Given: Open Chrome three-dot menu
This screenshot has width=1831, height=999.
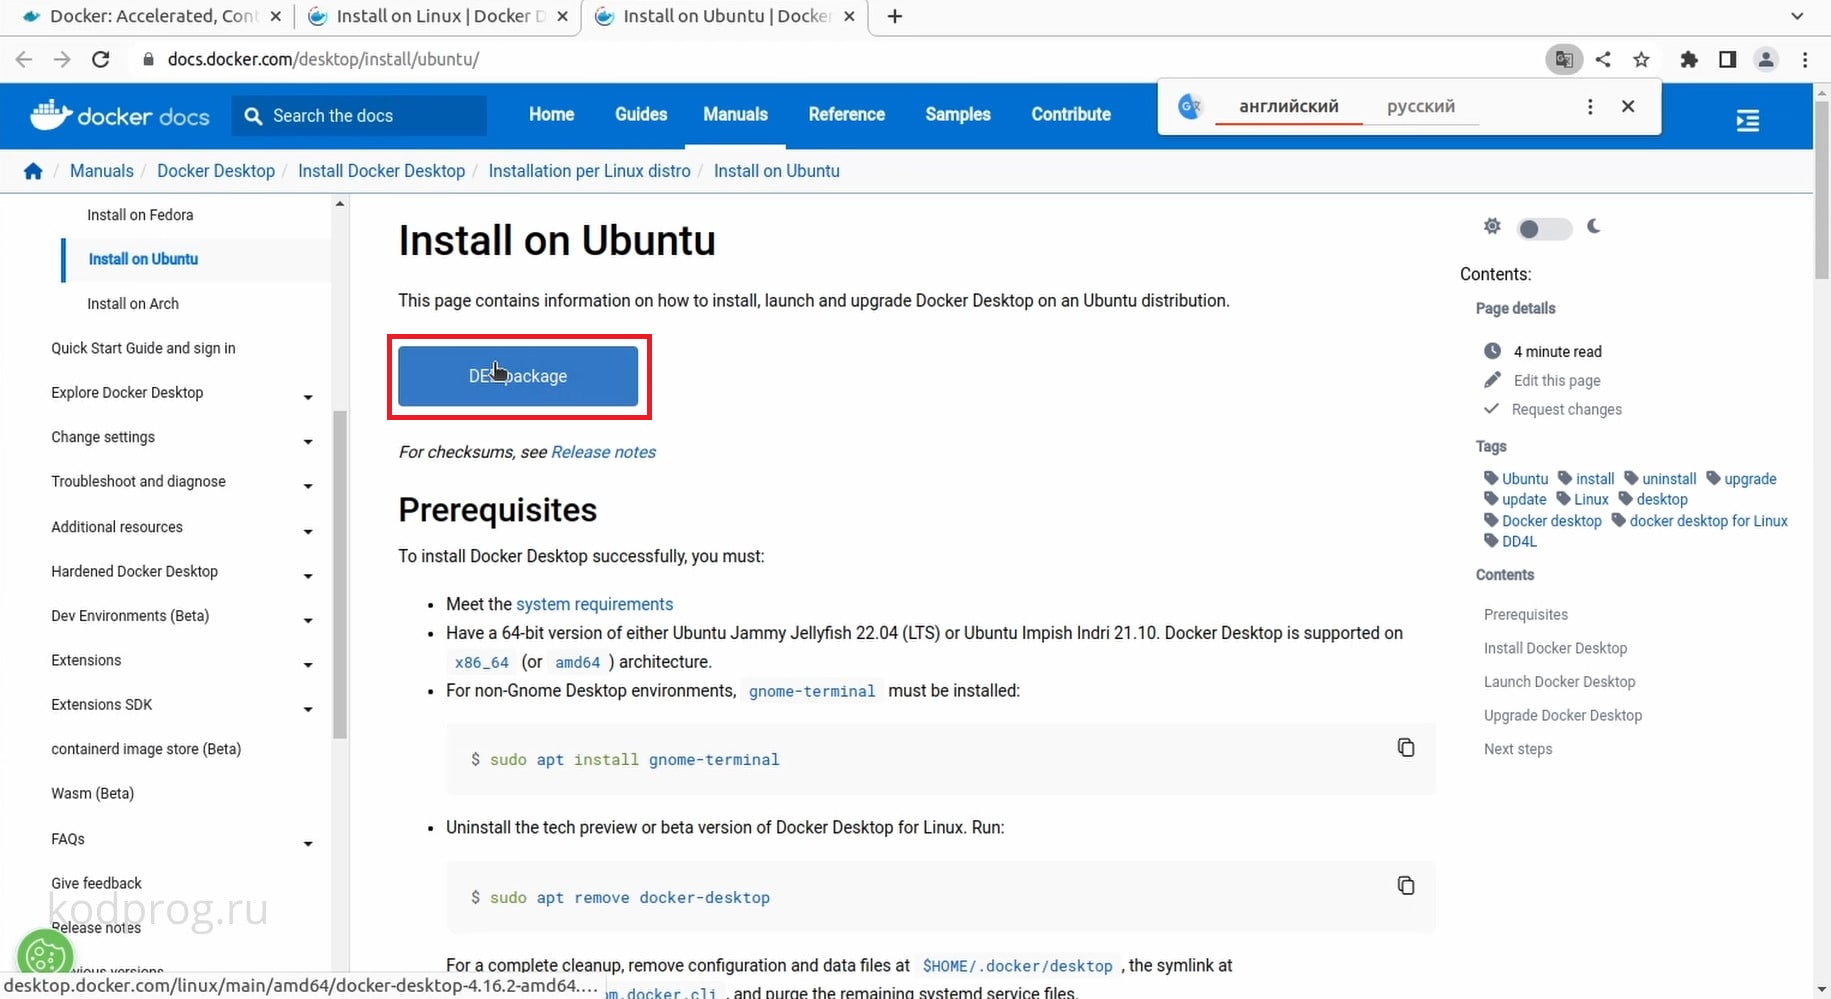Looking at the screenshot, I should coord(1805,59).
